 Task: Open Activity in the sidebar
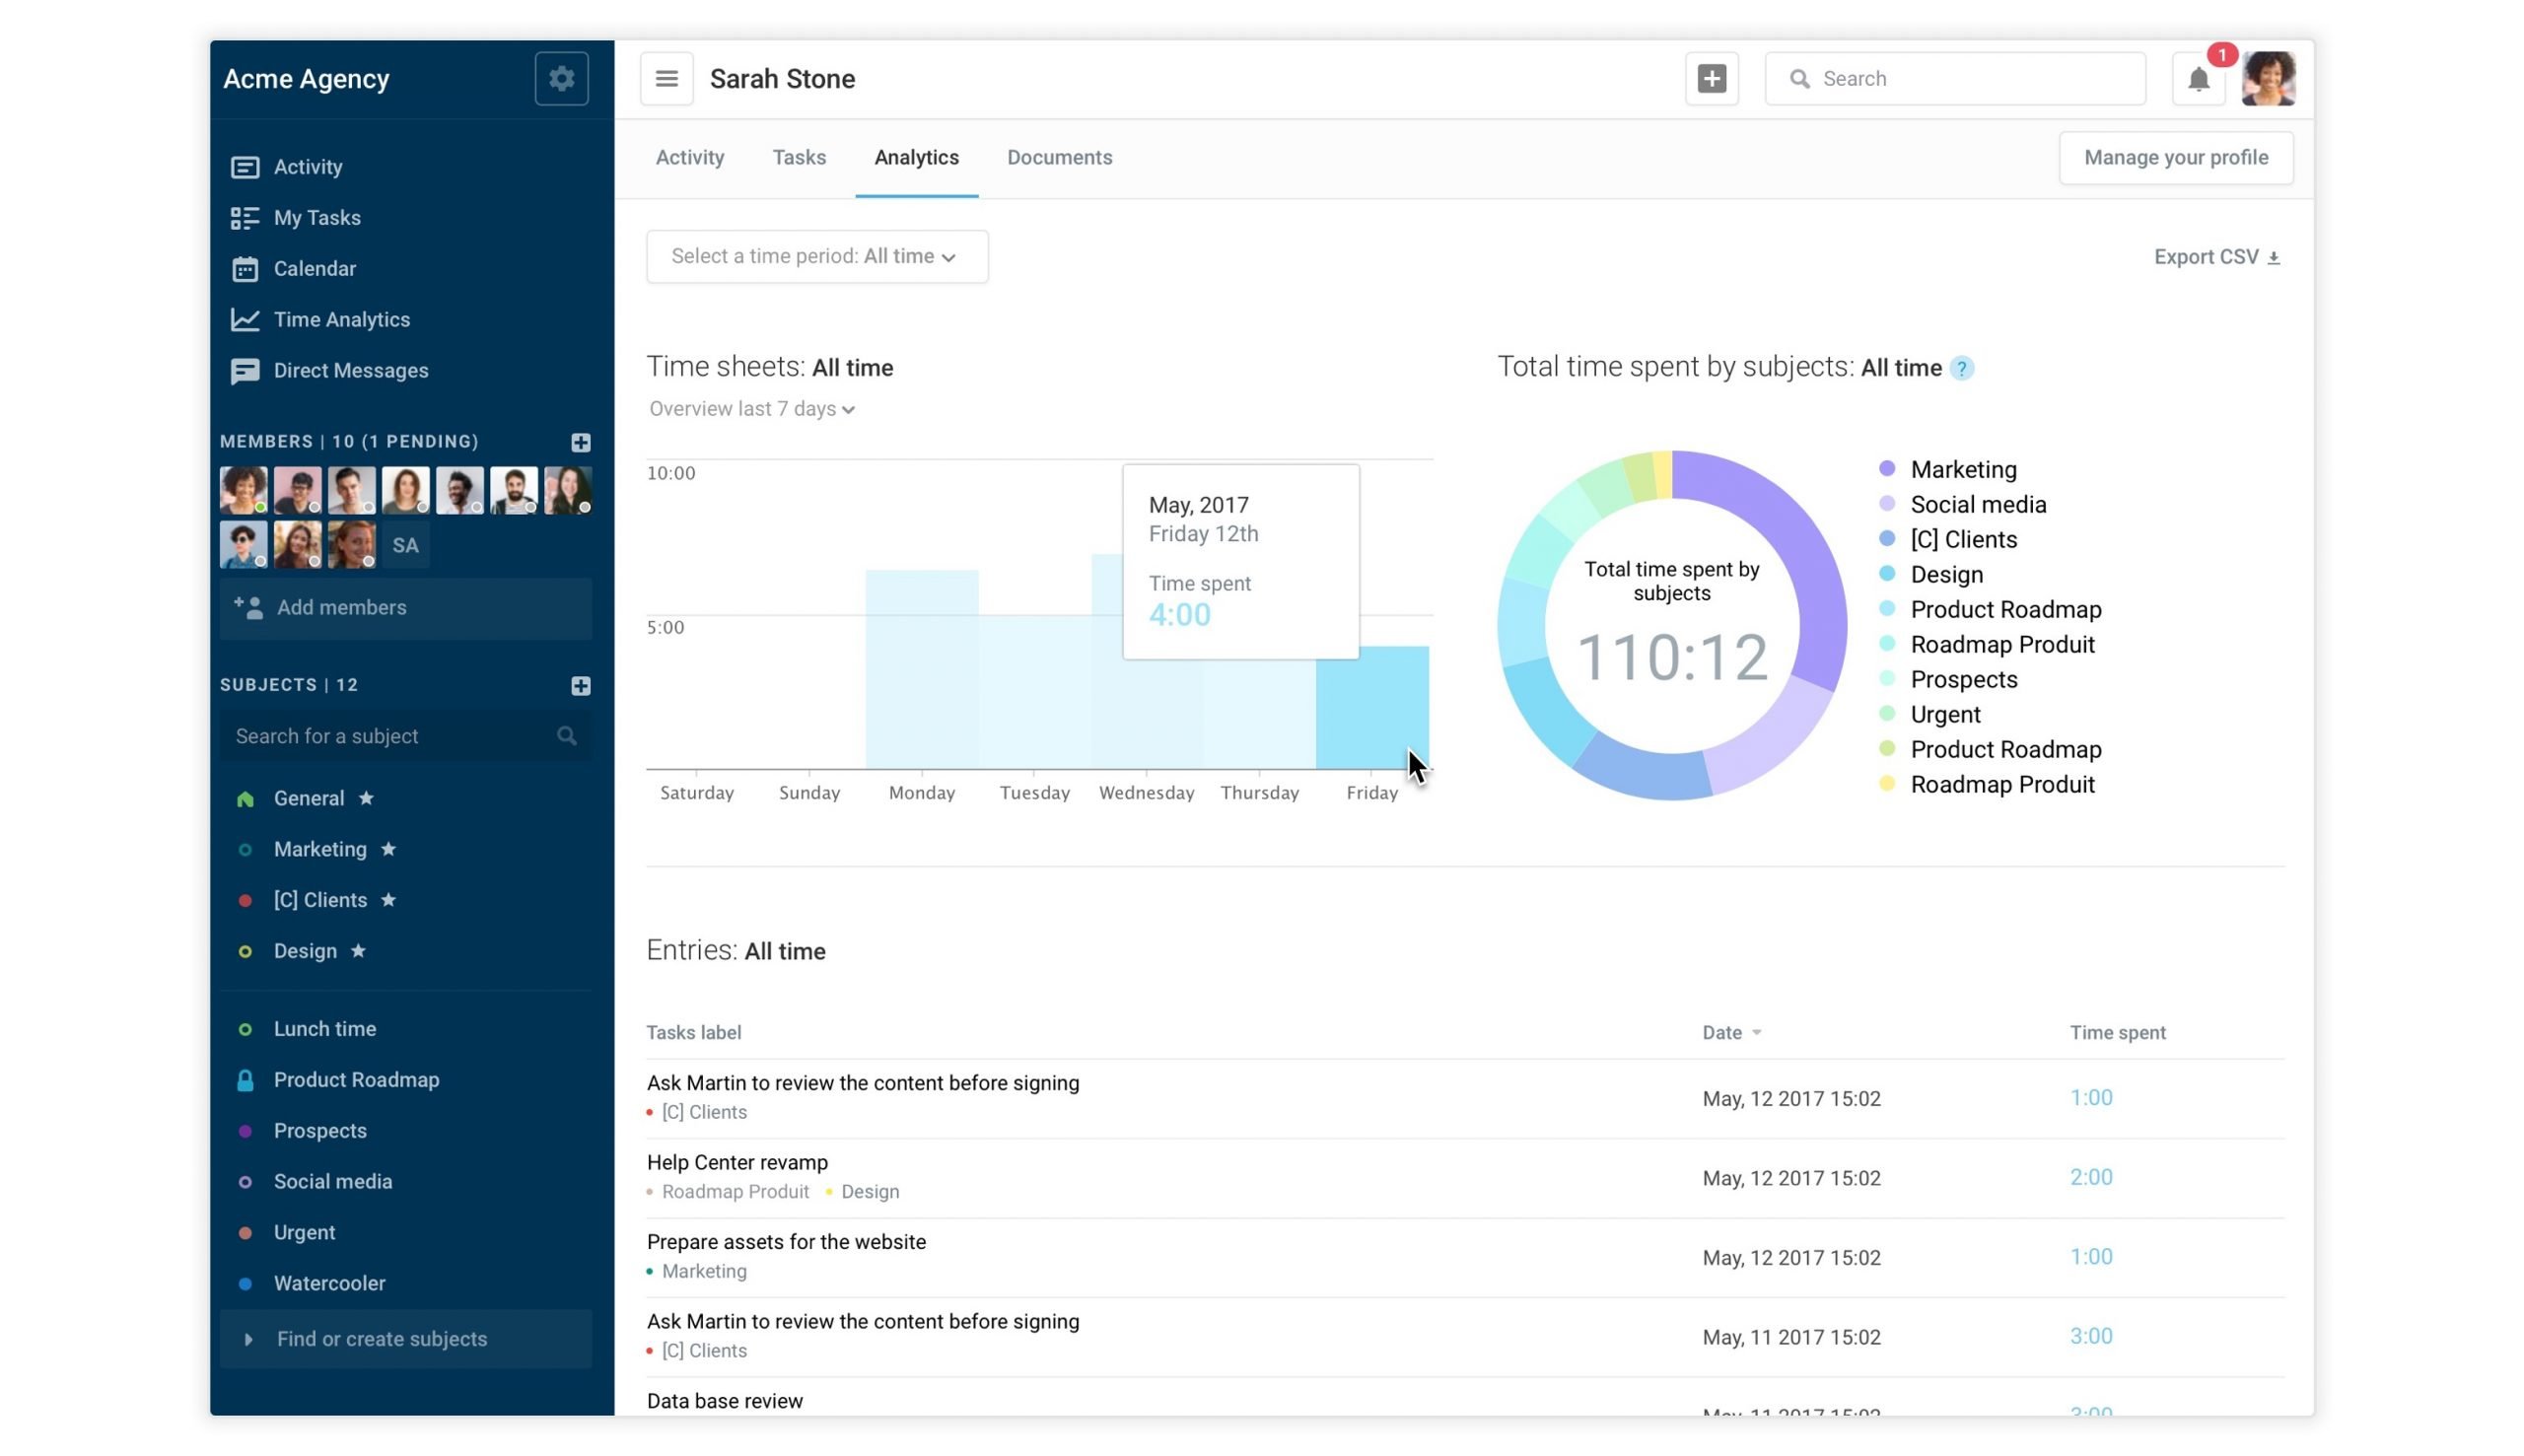click(x=308, y=167)
